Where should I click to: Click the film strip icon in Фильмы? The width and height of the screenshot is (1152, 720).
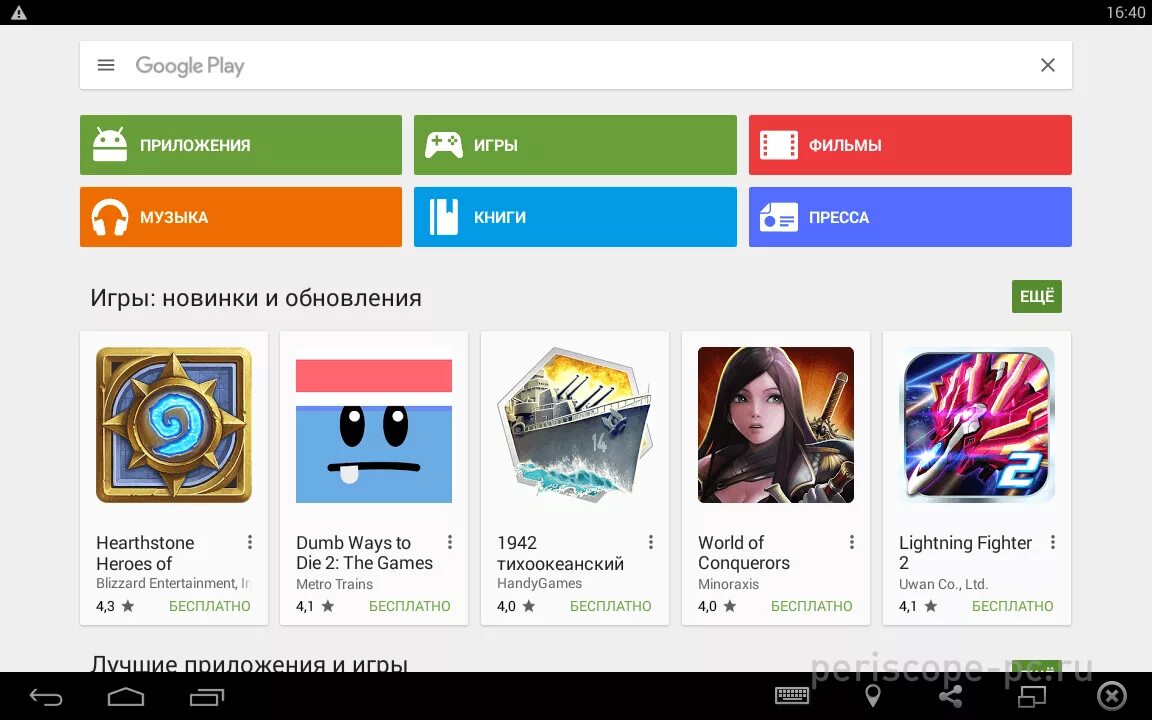tap(779, 145)
